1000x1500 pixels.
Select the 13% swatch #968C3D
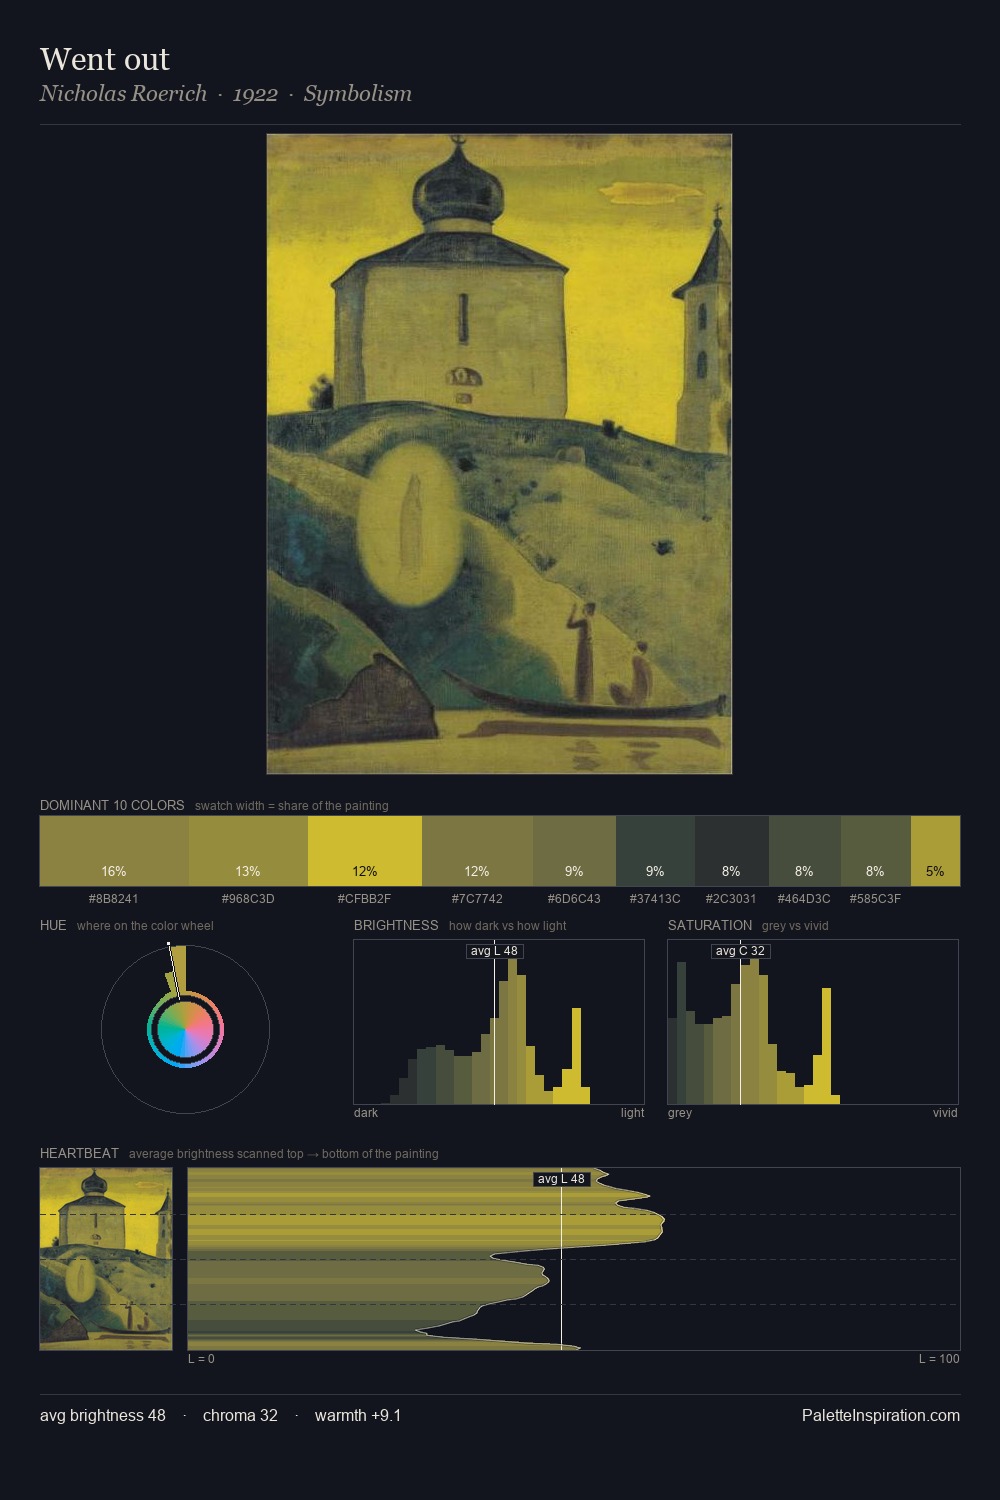(248, 851)
